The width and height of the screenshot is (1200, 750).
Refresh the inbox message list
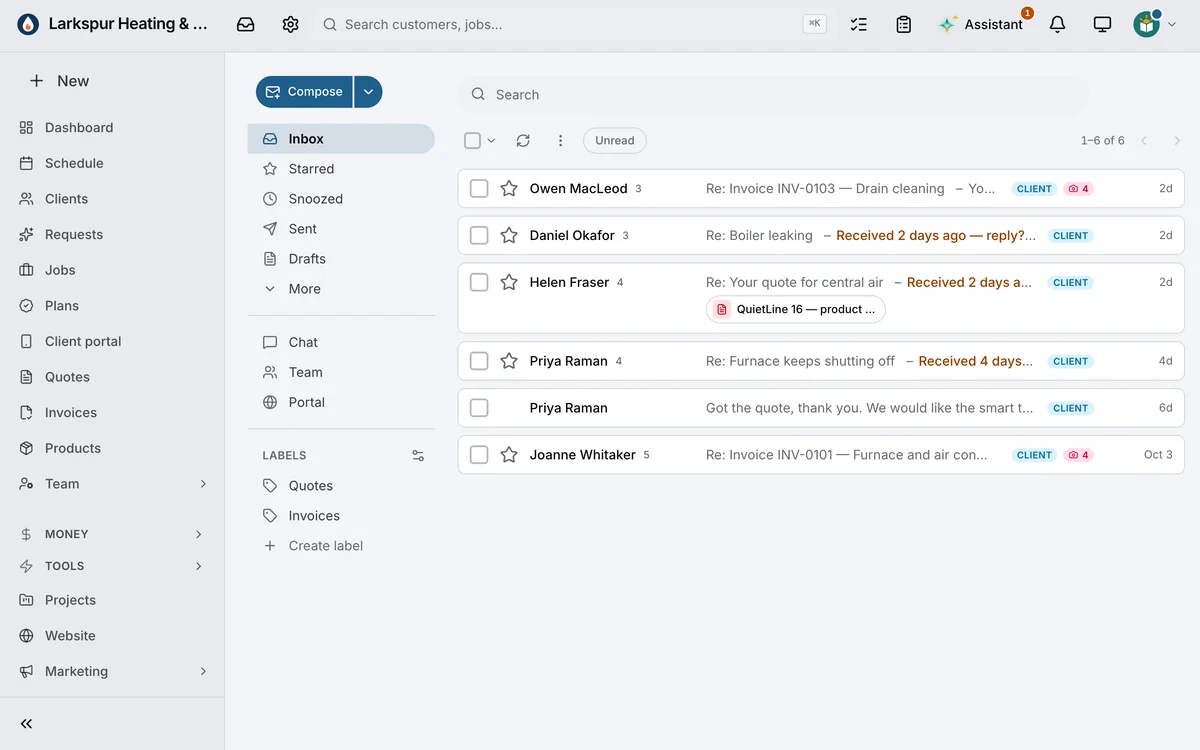click(x=523, y=141)
